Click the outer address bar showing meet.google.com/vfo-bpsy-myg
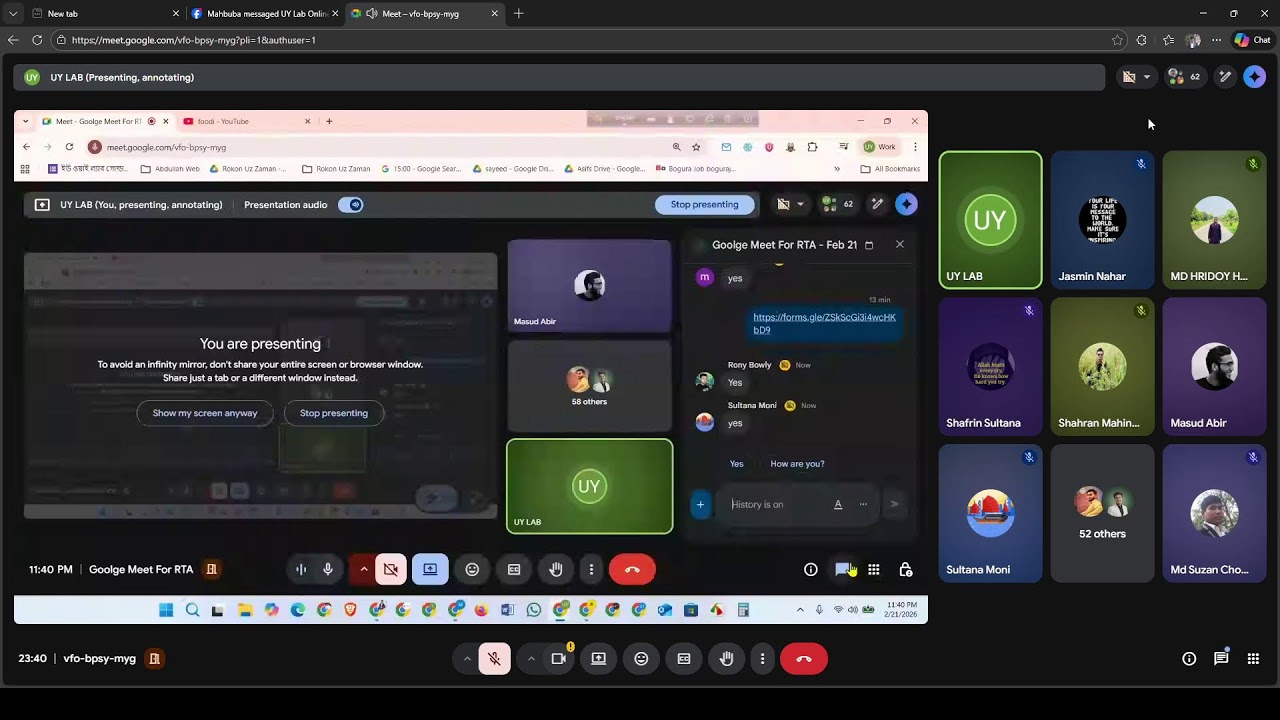Viewport: 1280px width, 720px height. click(x=580, y=40)
